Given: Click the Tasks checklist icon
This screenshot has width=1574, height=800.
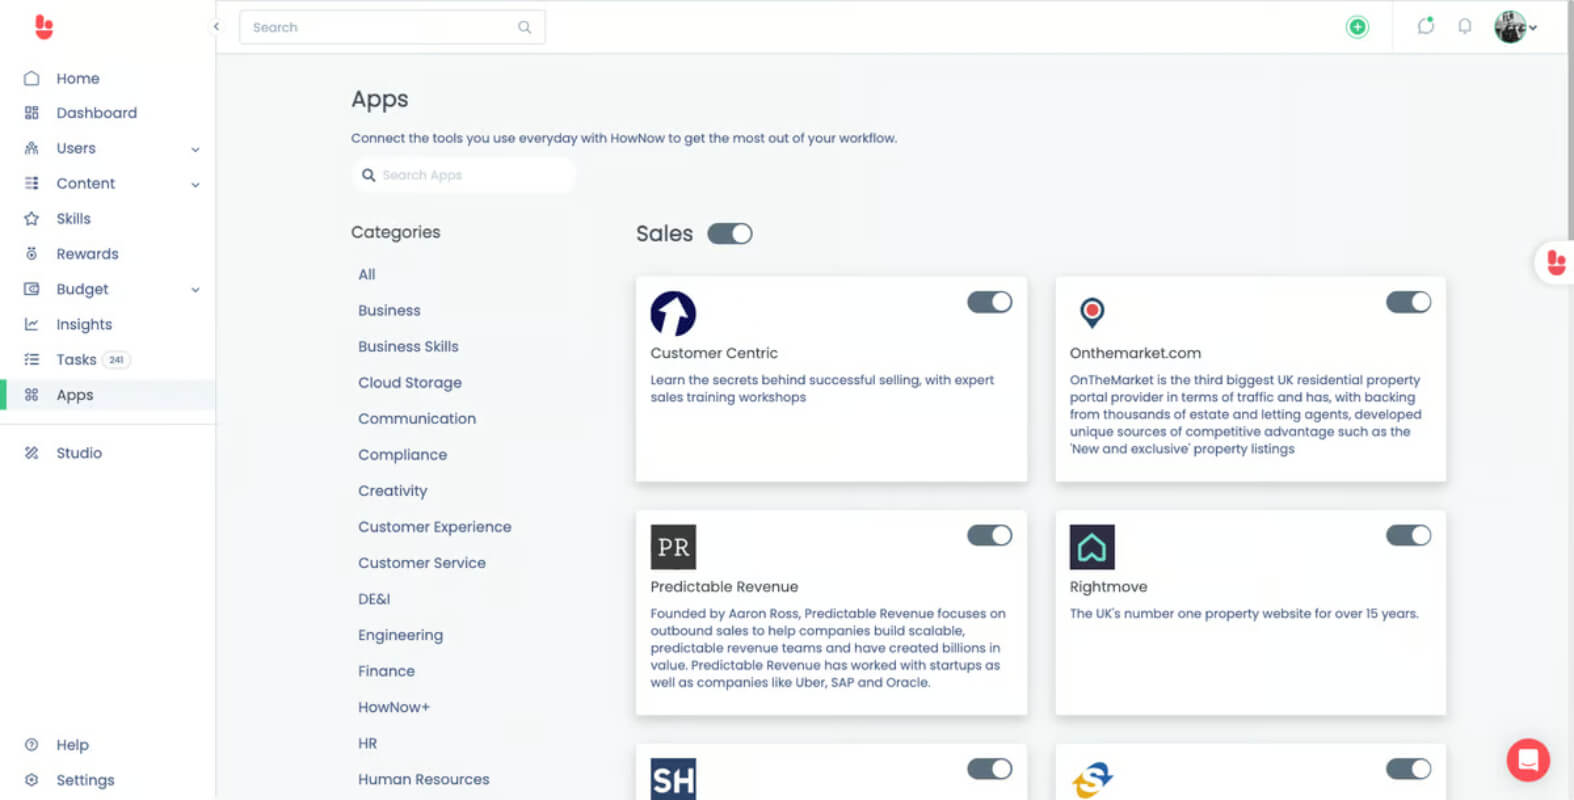Looking at the screenshot, I should 32,359.
